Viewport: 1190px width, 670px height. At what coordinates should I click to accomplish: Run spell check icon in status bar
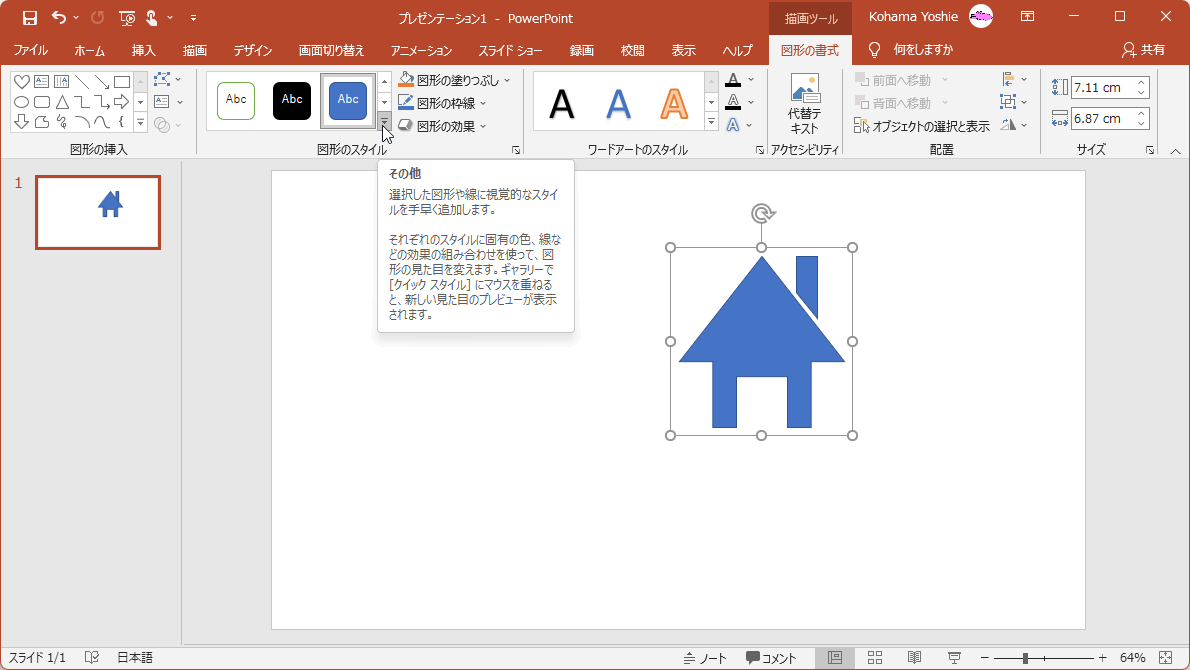[92, 658]
